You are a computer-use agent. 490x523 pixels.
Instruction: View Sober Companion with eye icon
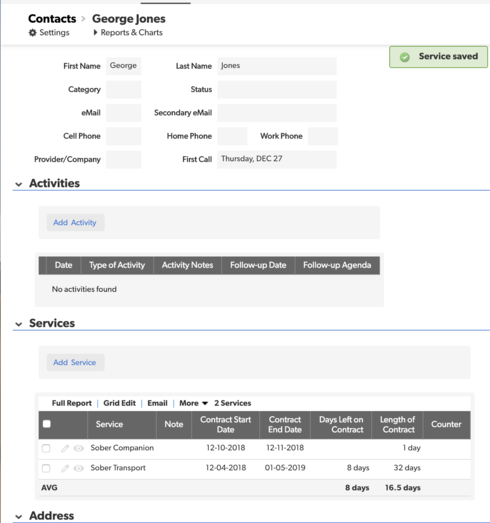click(x=79, y=448)
